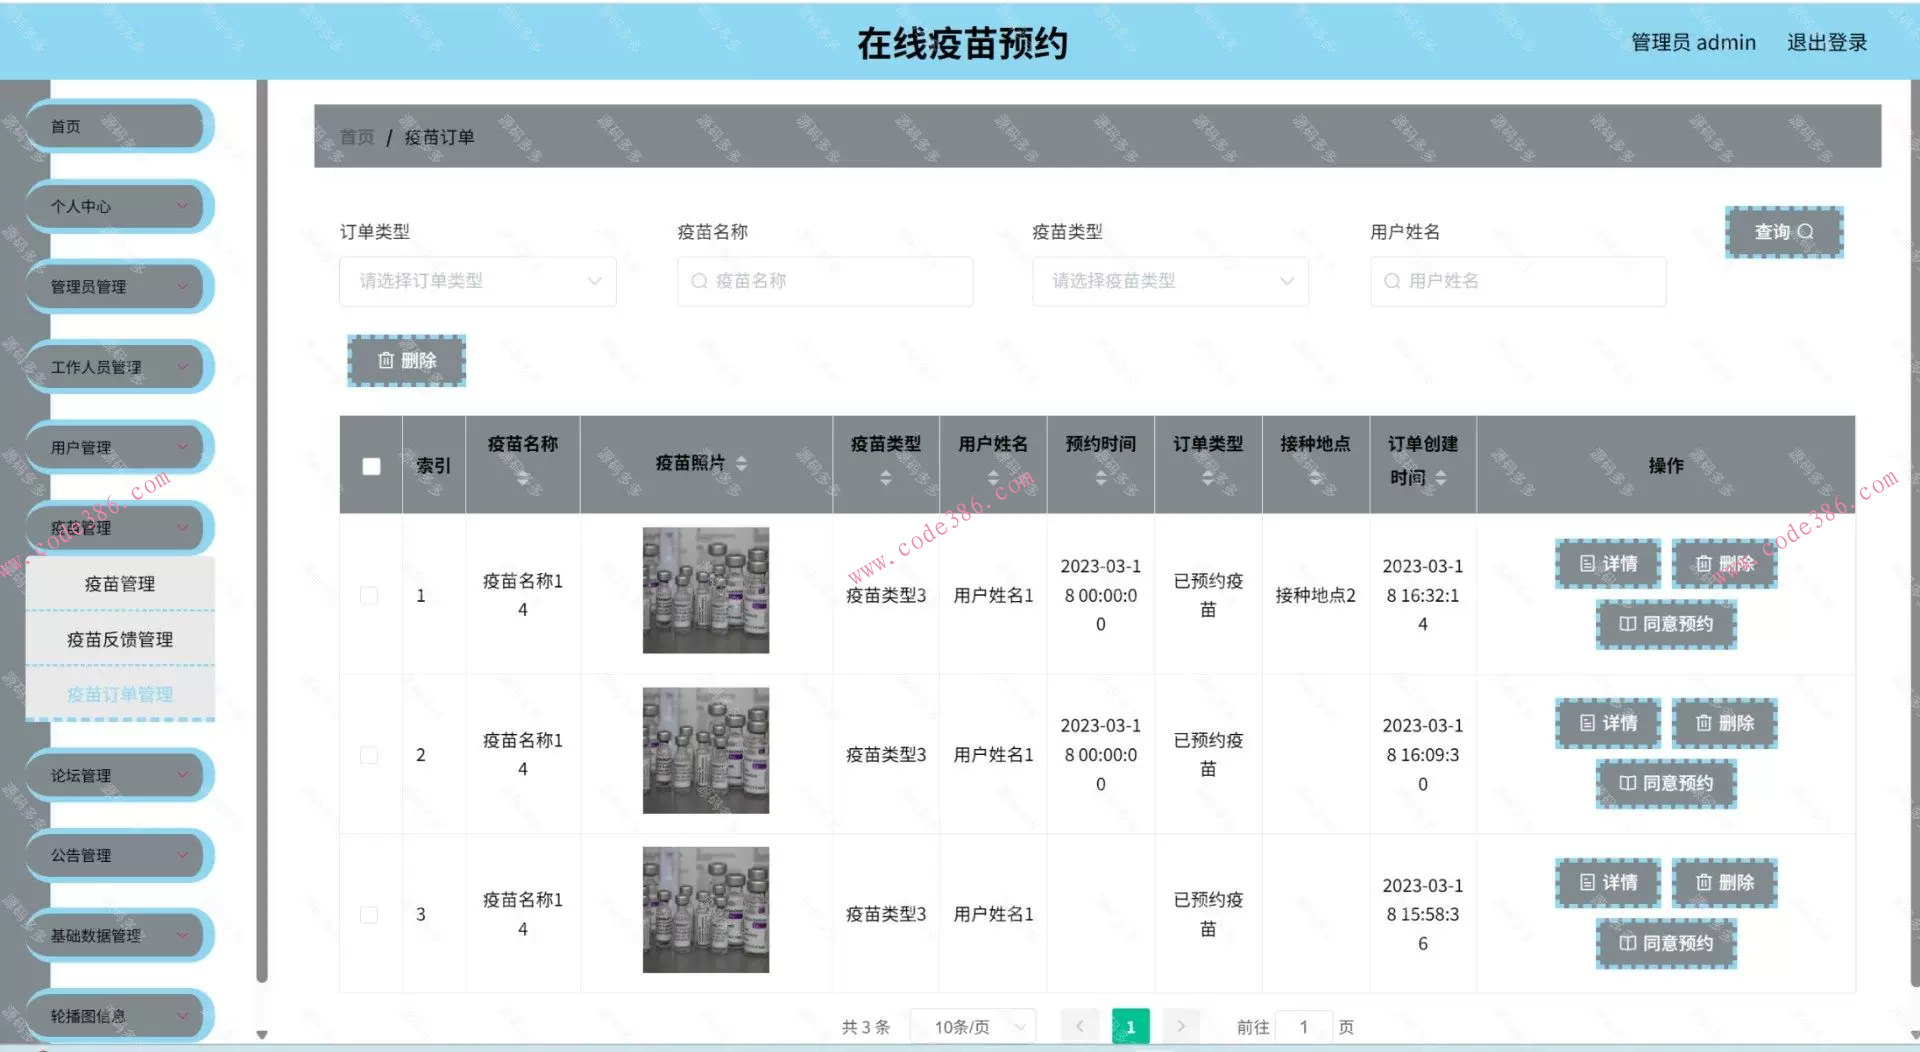Open 详情 for row 2

1608,723
